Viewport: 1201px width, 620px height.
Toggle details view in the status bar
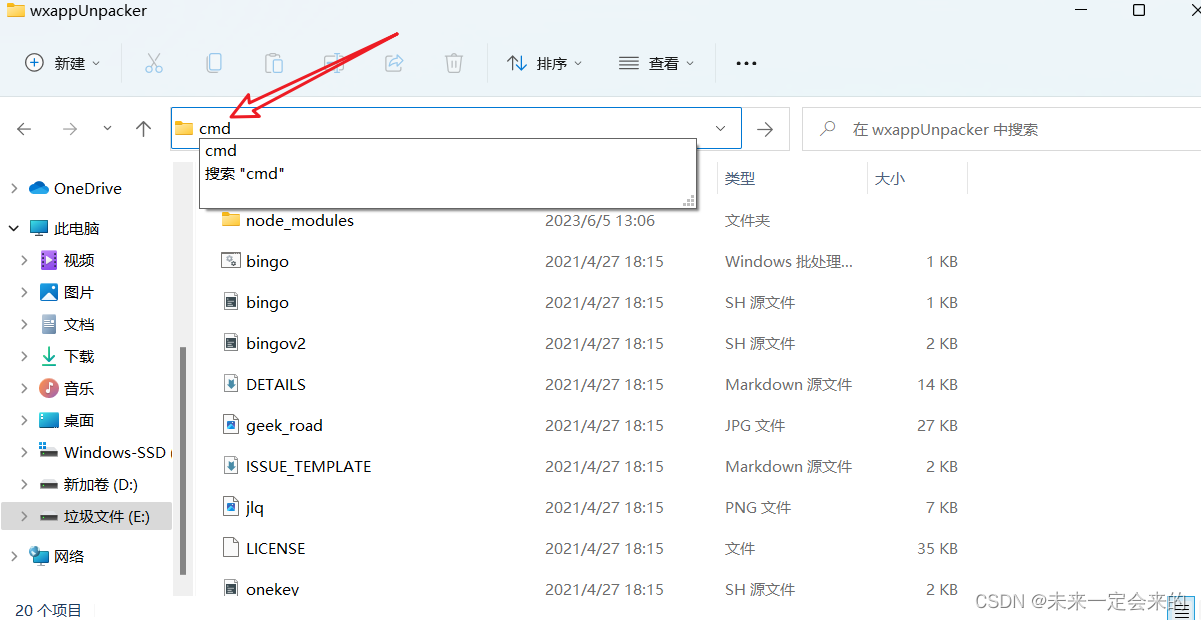(x=1183, y=608)
